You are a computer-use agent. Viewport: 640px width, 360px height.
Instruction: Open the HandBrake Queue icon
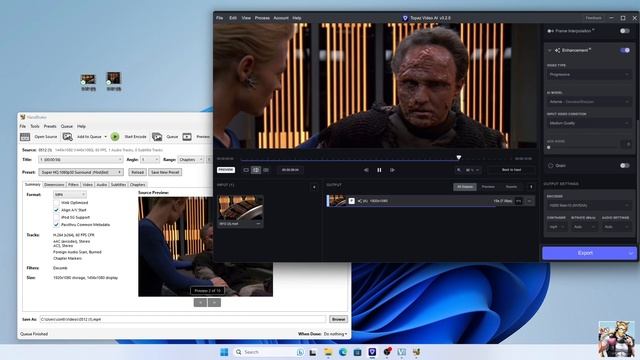pyautogui.click(x=157, y=137)
